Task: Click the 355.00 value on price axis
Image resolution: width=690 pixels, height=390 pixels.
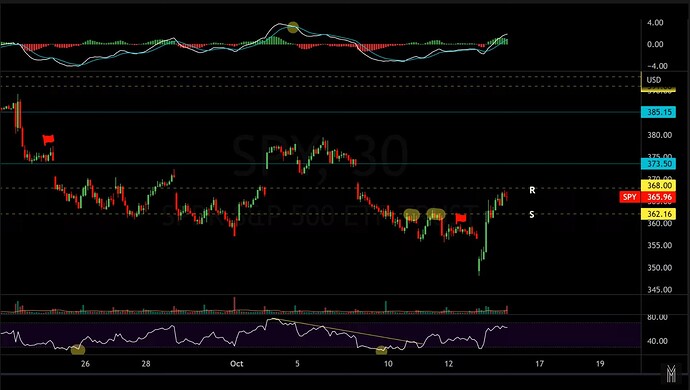Action: click(660, 245)
